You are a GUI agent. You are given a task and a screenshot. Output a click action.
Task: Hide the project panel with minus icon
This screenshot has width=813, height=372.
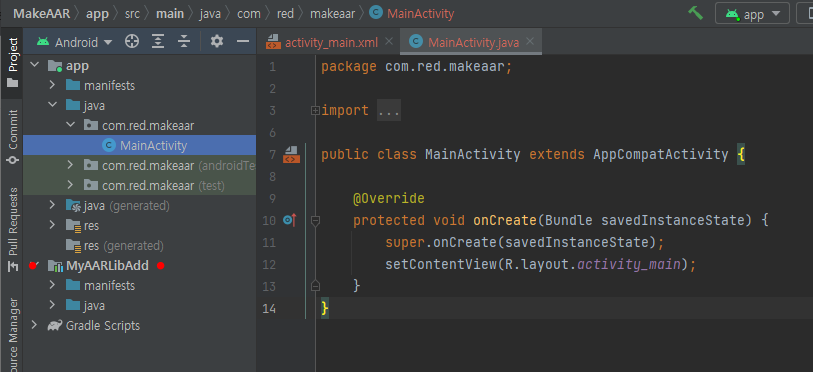[x=243, y=42]
